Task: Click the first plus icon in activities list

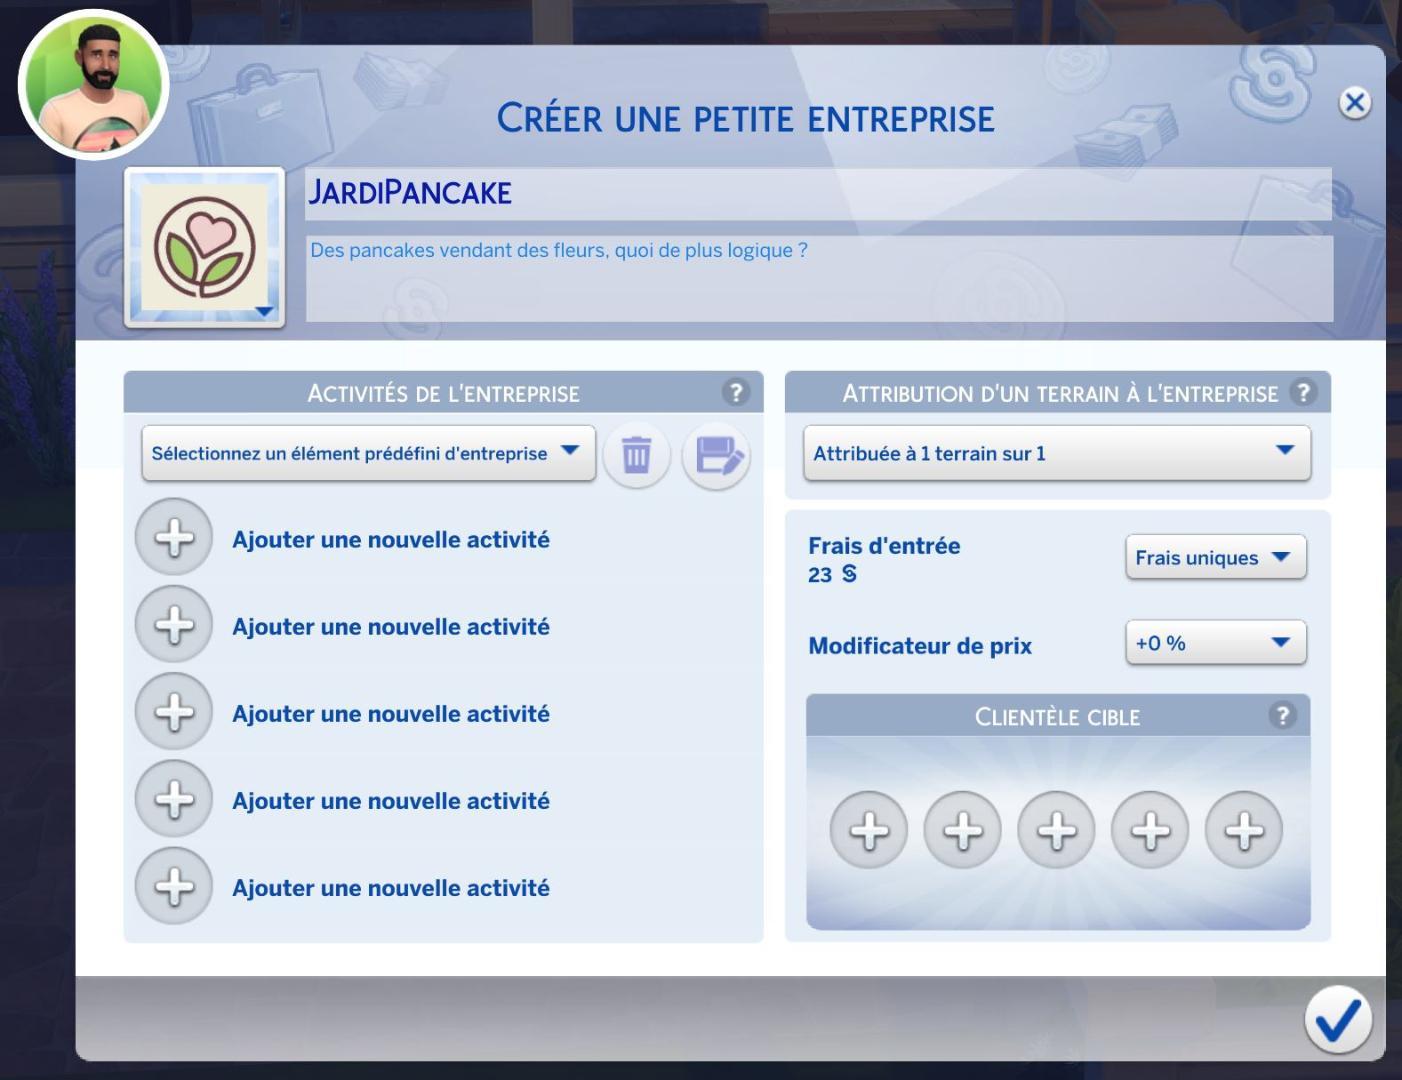Action: click(x=174, y=538)
